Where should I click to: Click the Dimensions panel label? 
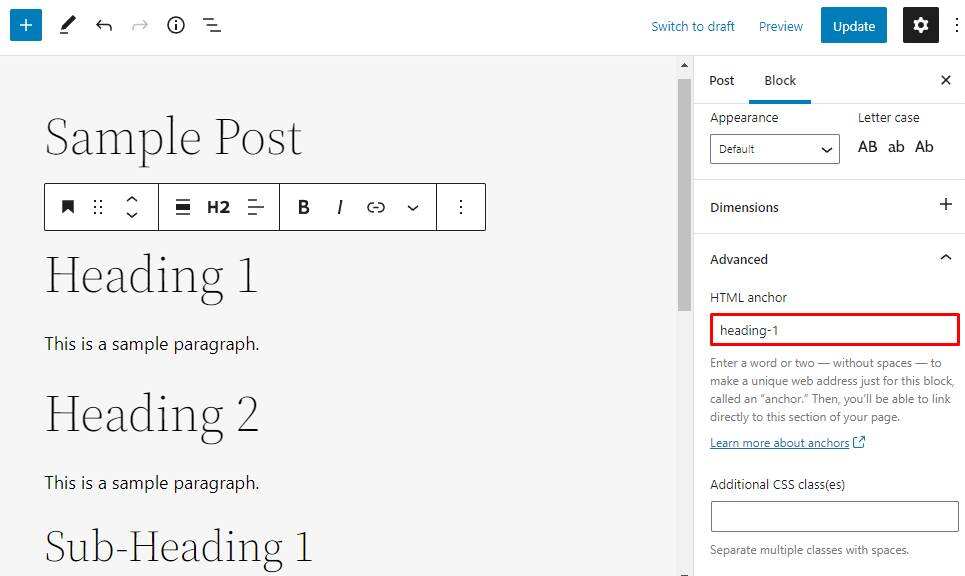coord(744,207)
